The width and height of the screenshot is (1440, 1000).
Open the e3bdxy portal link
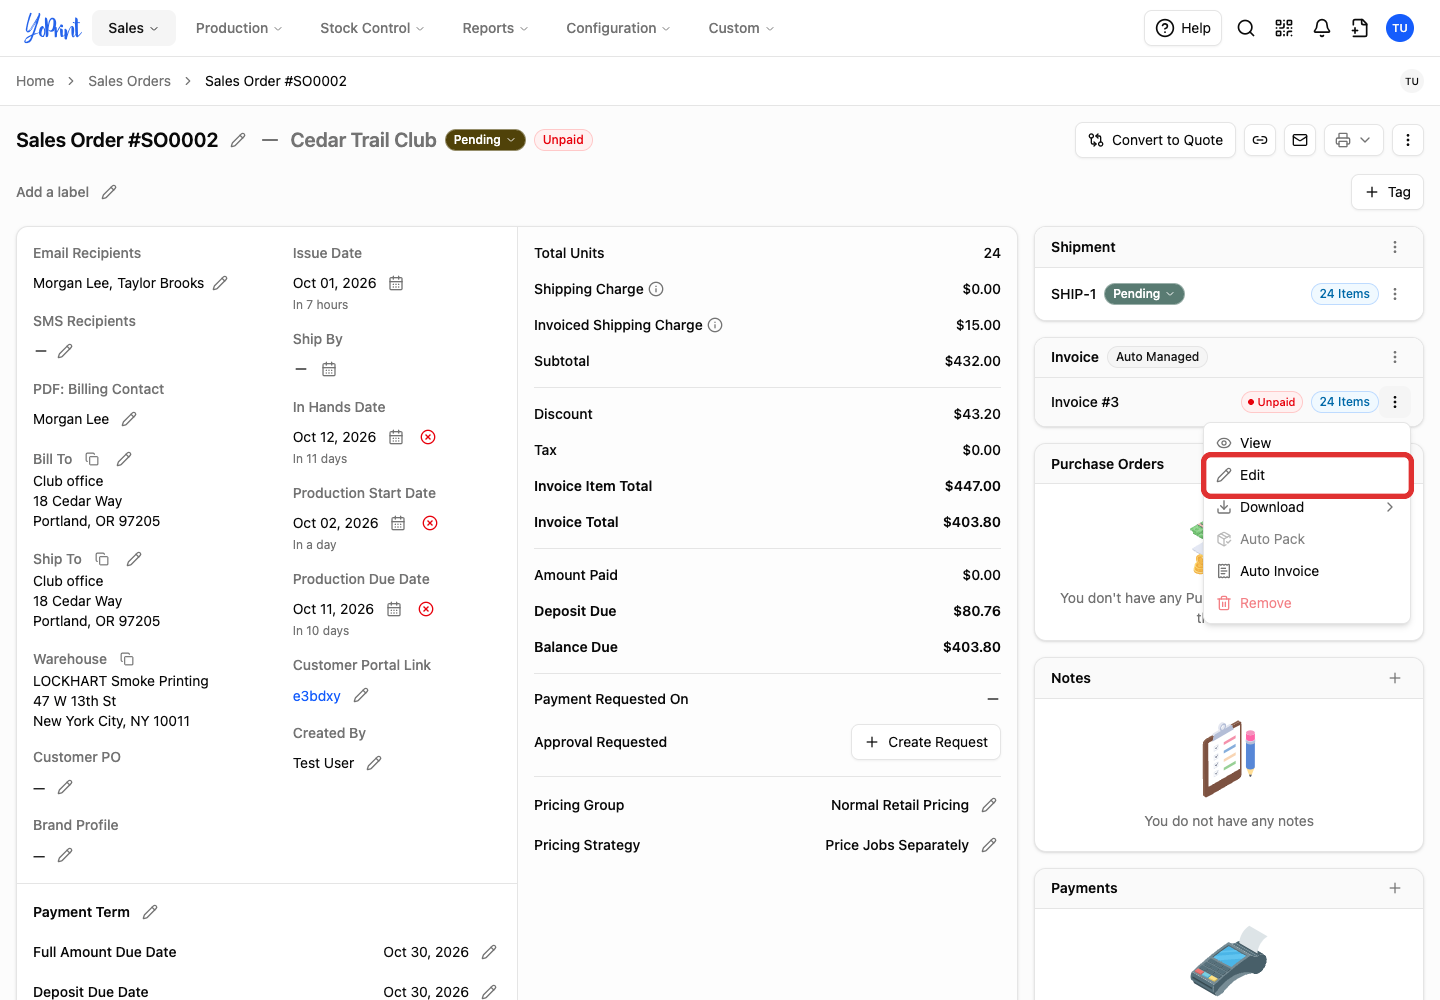[316, 696]
